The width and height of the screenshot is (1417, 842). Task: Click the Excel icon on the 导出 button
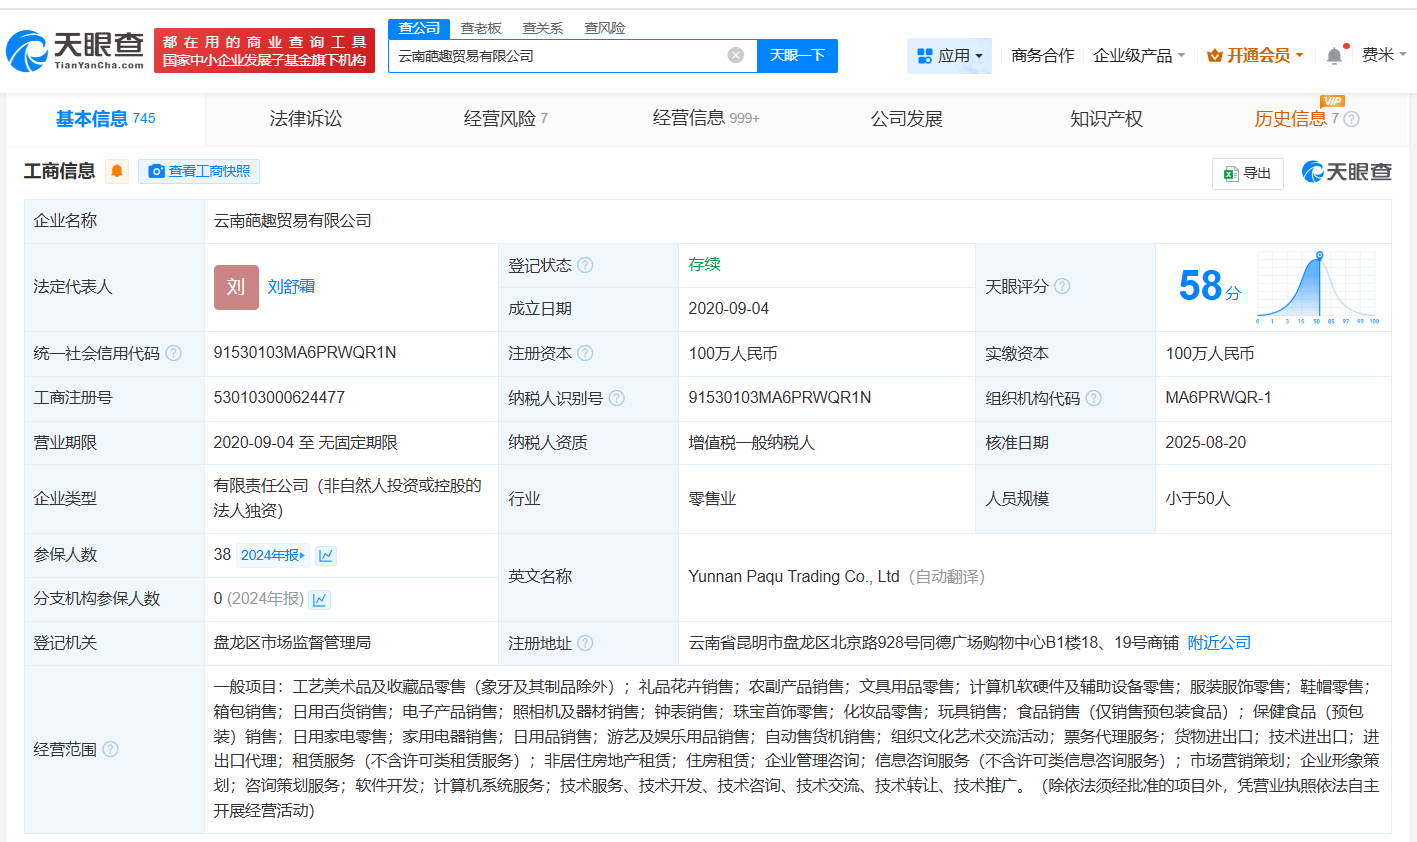tap(1232, 173)
